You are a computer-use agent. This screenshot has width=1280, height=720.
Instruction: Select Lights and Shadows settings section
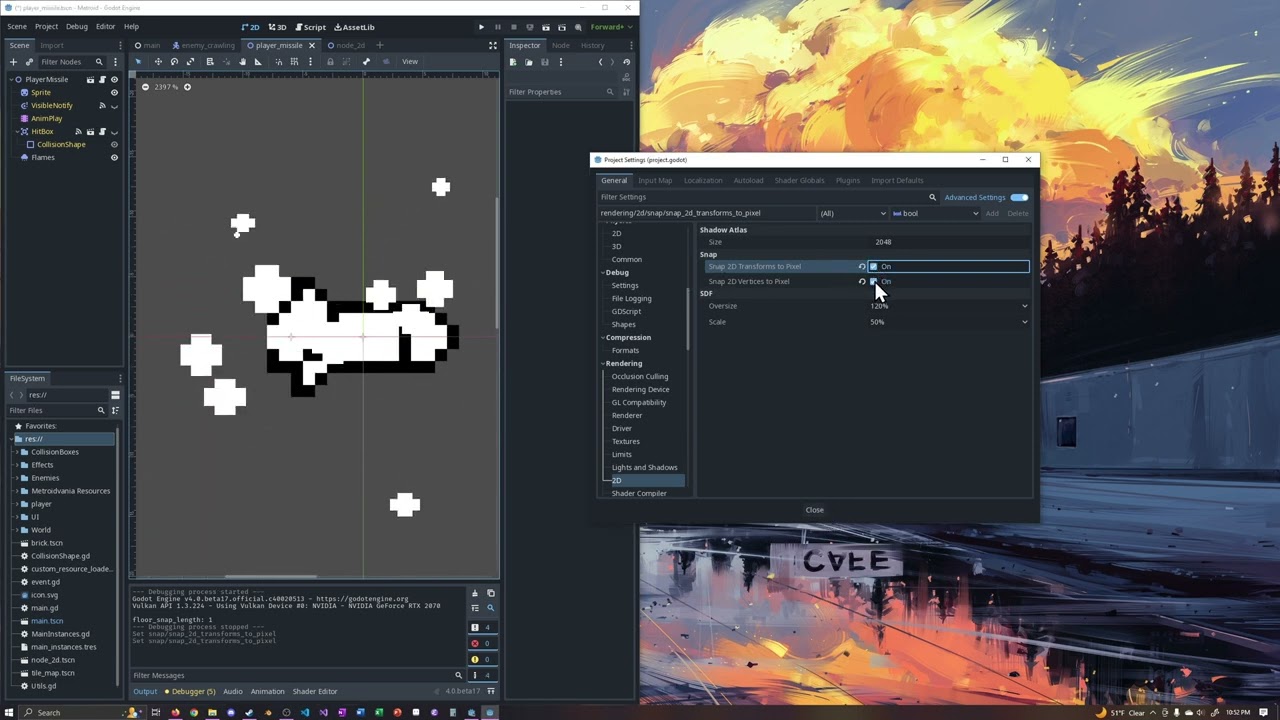[644, 468]
